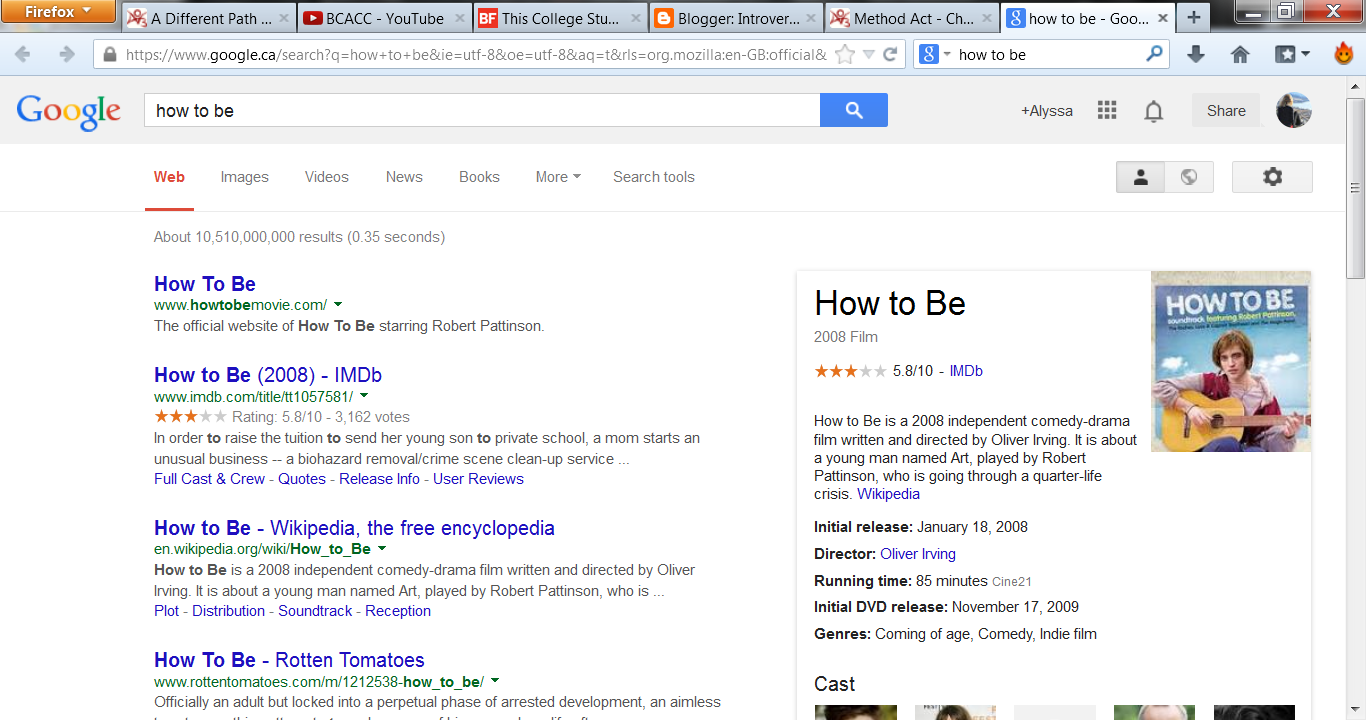This screenshot has width=1366, height=720.
Task: Click the search bar magnifier icon
Action: coord(1155,55)
